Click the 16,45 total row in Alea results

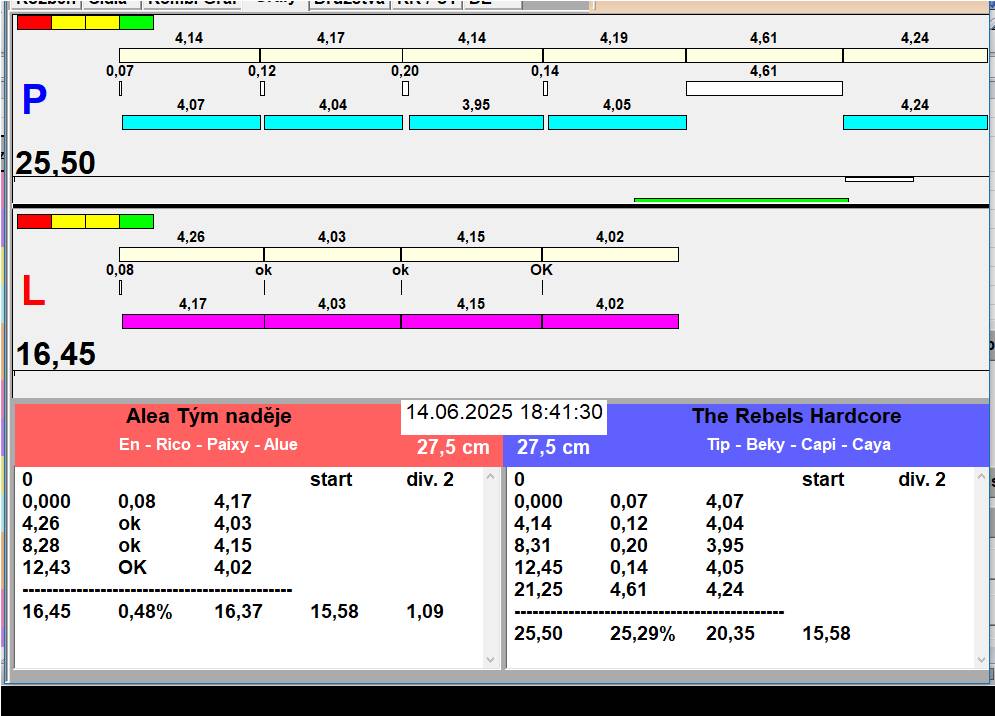46,612
